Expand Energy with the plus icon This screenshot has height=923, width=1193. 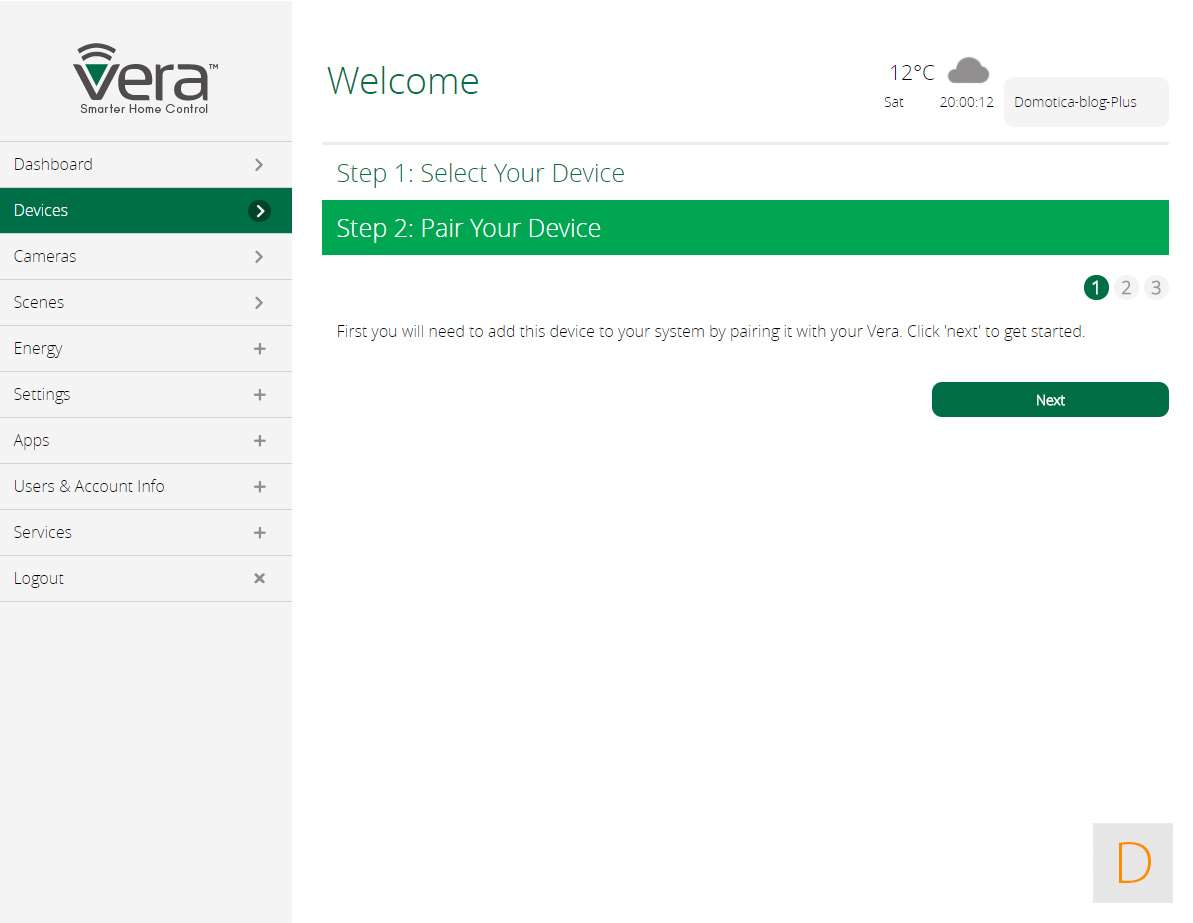click(259, 349)
